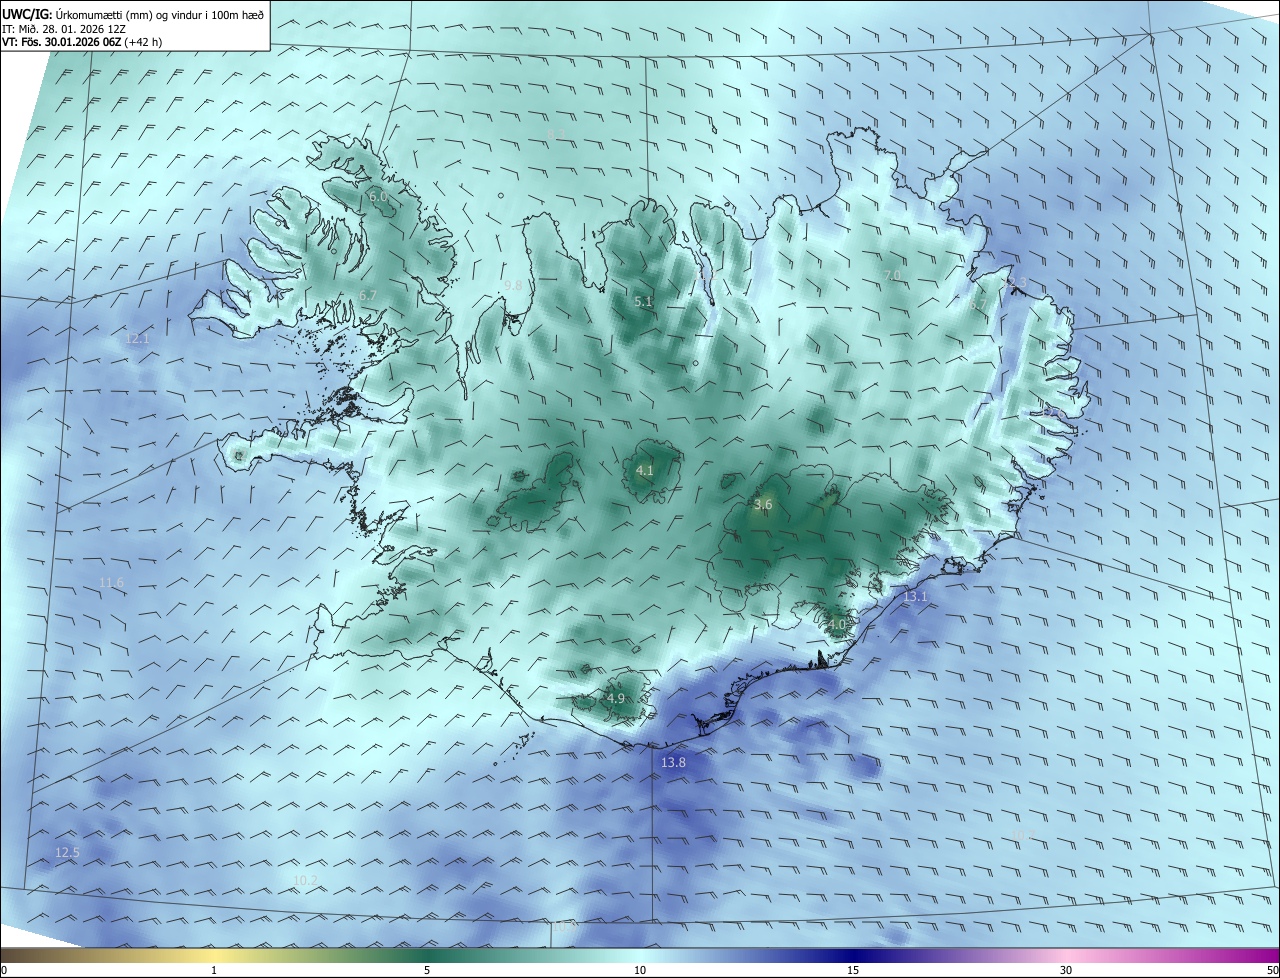Click the 13.8 value south of Iceland
Screen dimensions: 1280x978
click(674, 763)
